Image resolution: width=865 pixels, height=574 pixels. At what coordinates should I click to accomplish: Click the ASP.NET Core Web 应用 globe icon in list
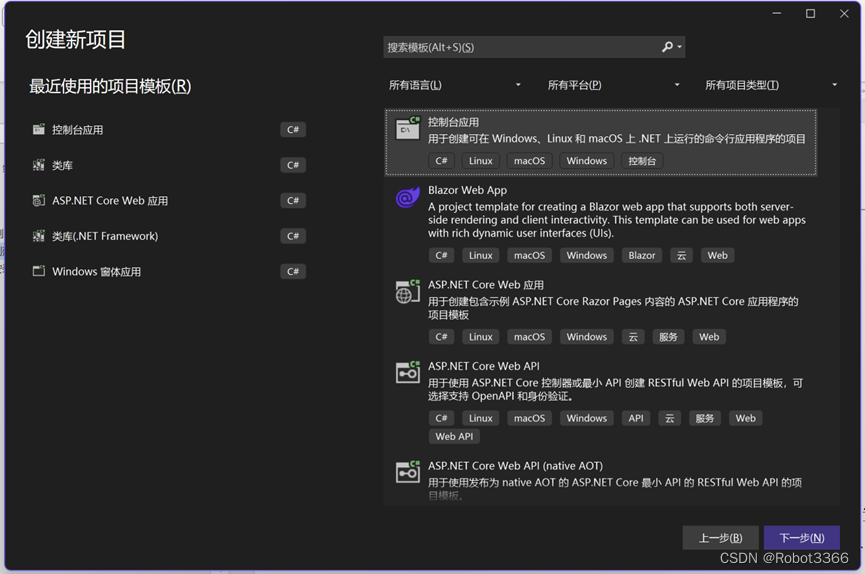[408, 292]
